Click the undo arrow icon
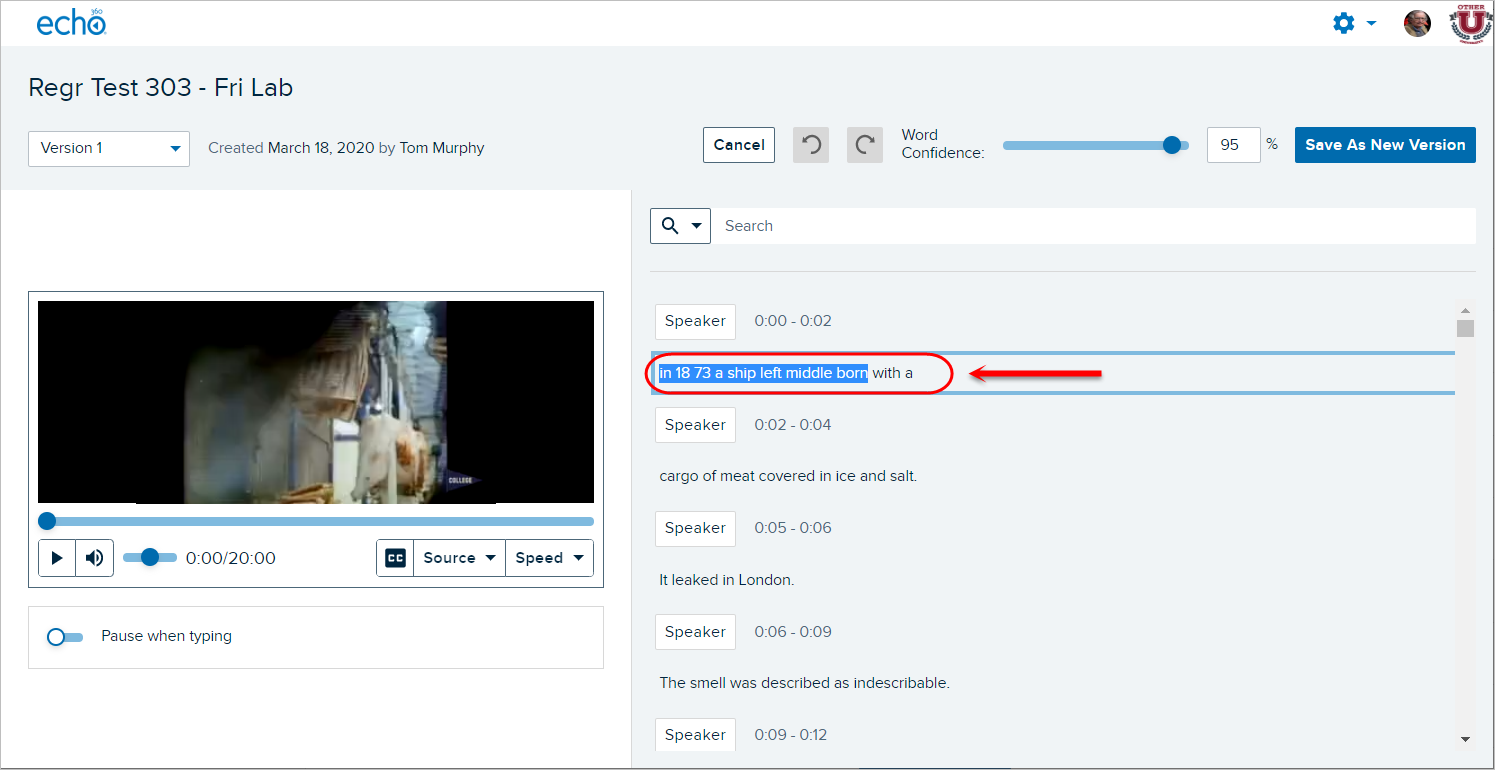Viewport: 1495px width, 770px height. point(811,145)
